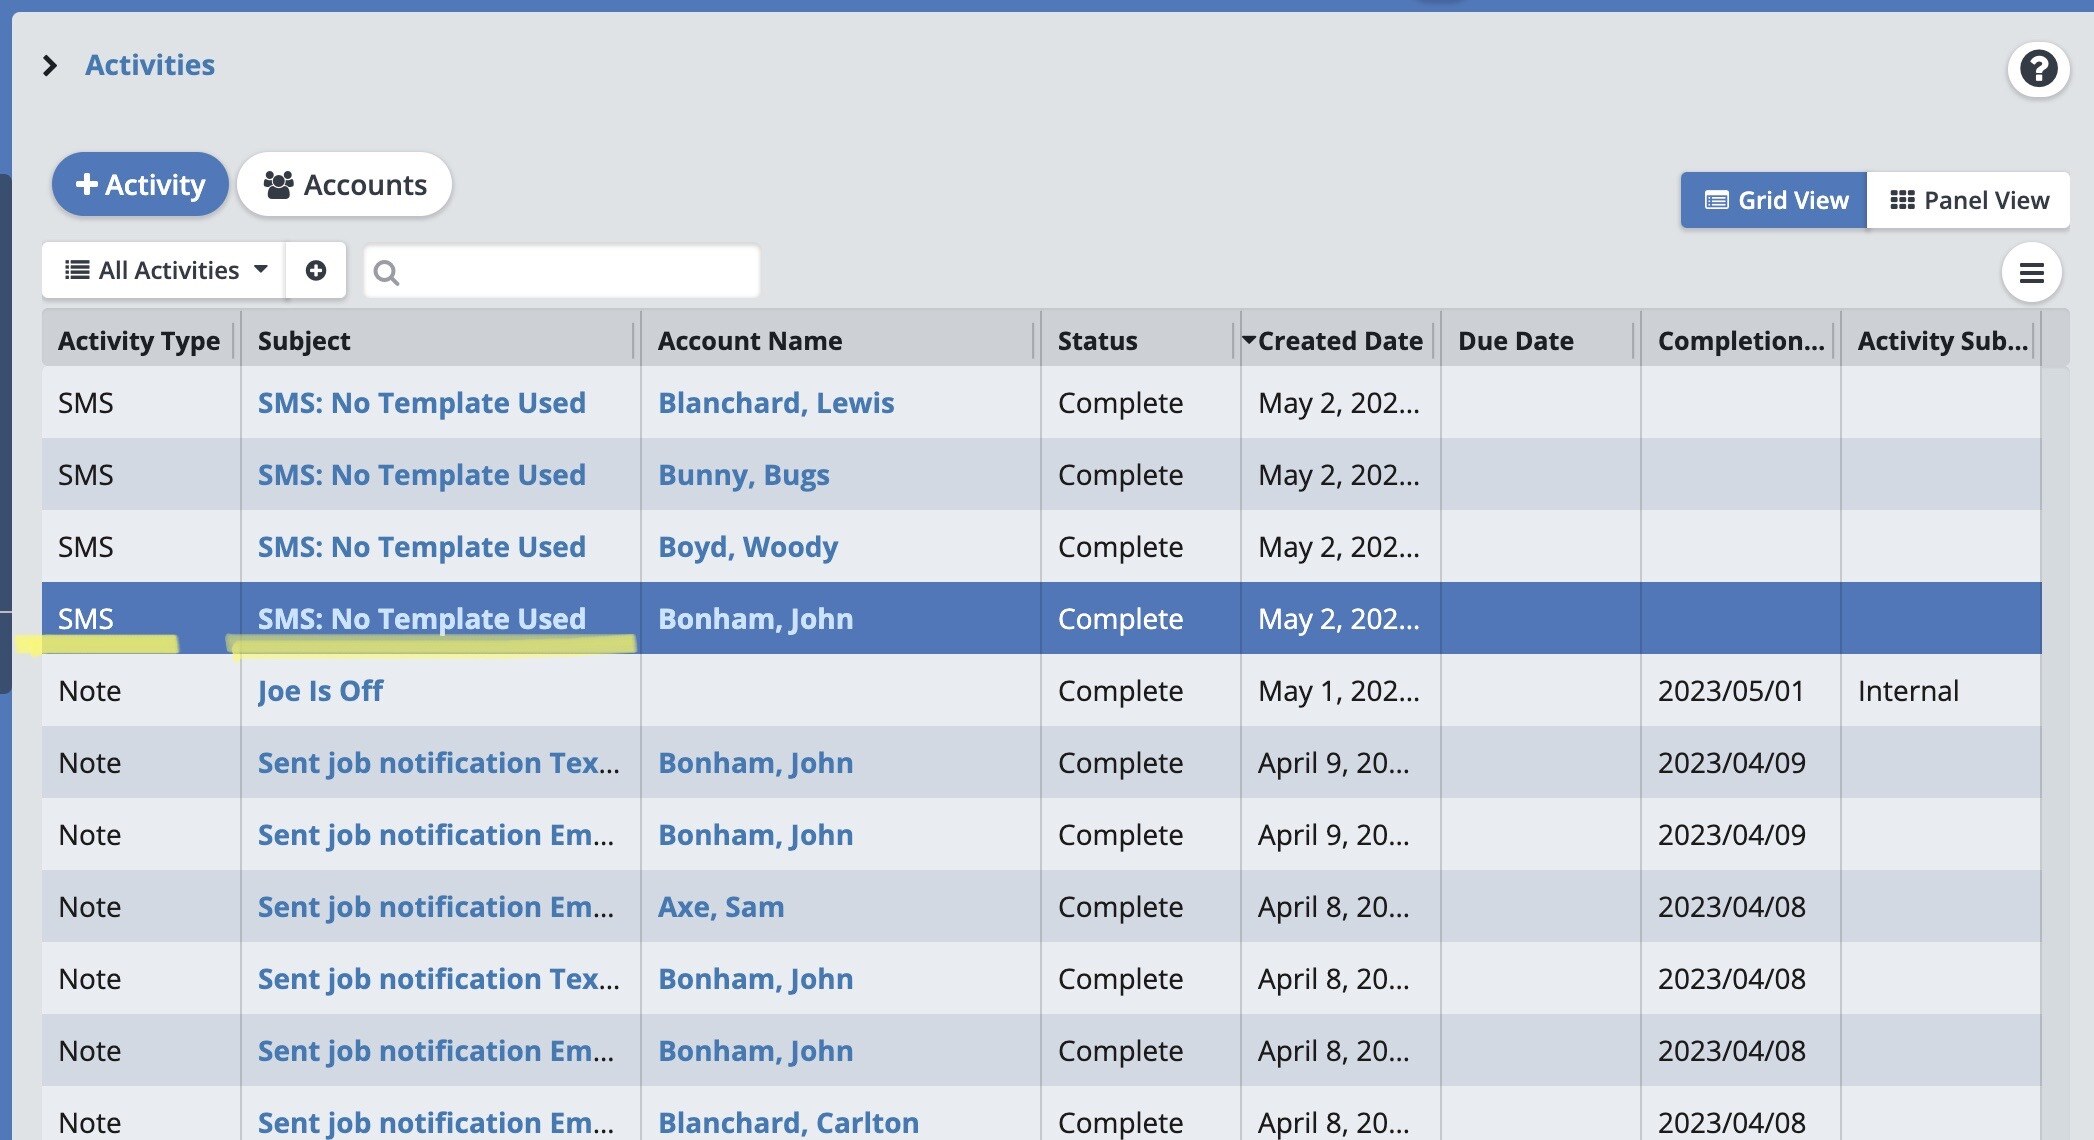Click the Created Date sort arrow
Viewport: 2094px width, 1140px height.
pyautogui.click(x=1248, y=340)
